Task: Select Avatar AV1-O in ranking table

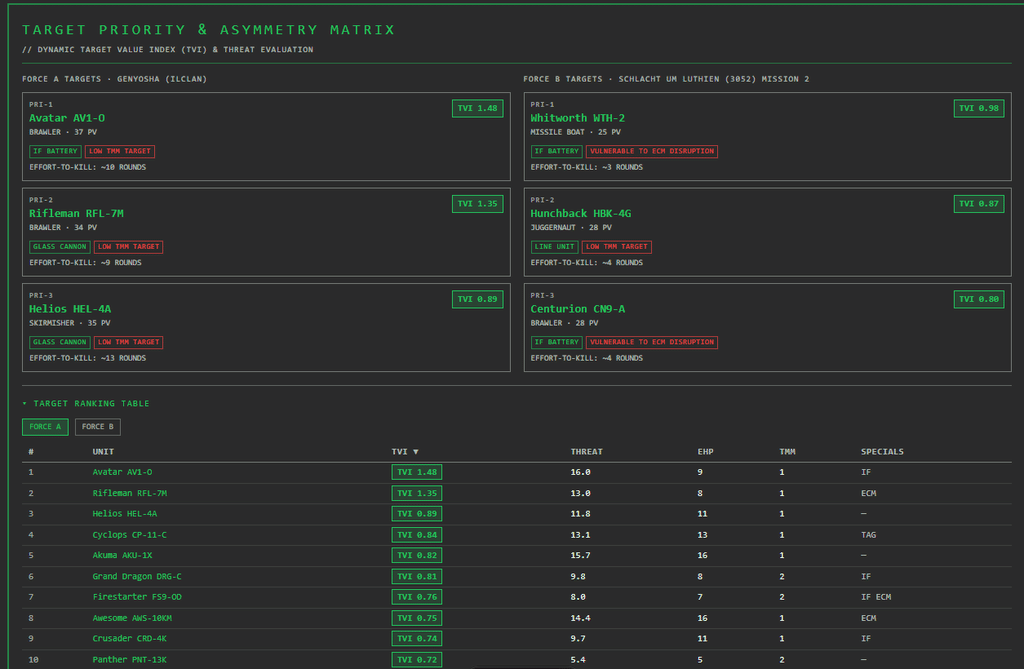Action: [x=122, y=472]
